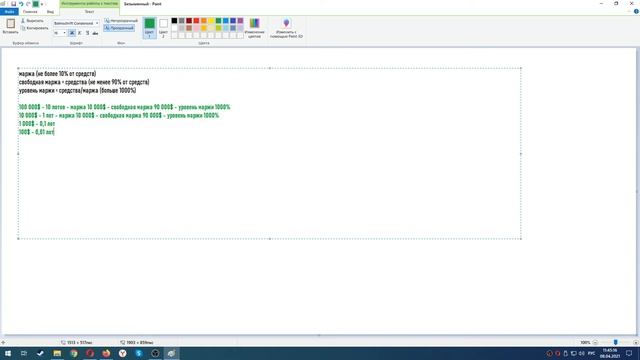Image resolution: width=640 pixels, height=360 pixels.
Task: Click the text tools contextual tab header
Action: 90,4
